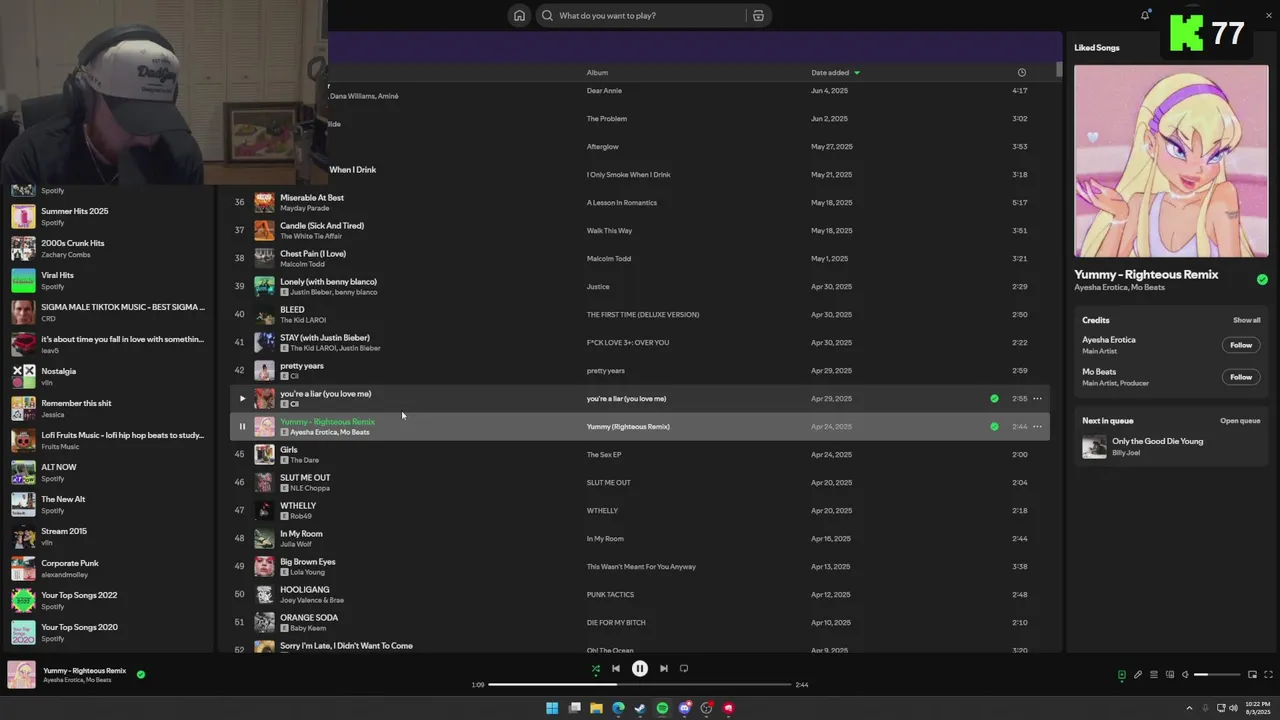Open the notifications bell
1280x720 pixels.
point(1145,15)
